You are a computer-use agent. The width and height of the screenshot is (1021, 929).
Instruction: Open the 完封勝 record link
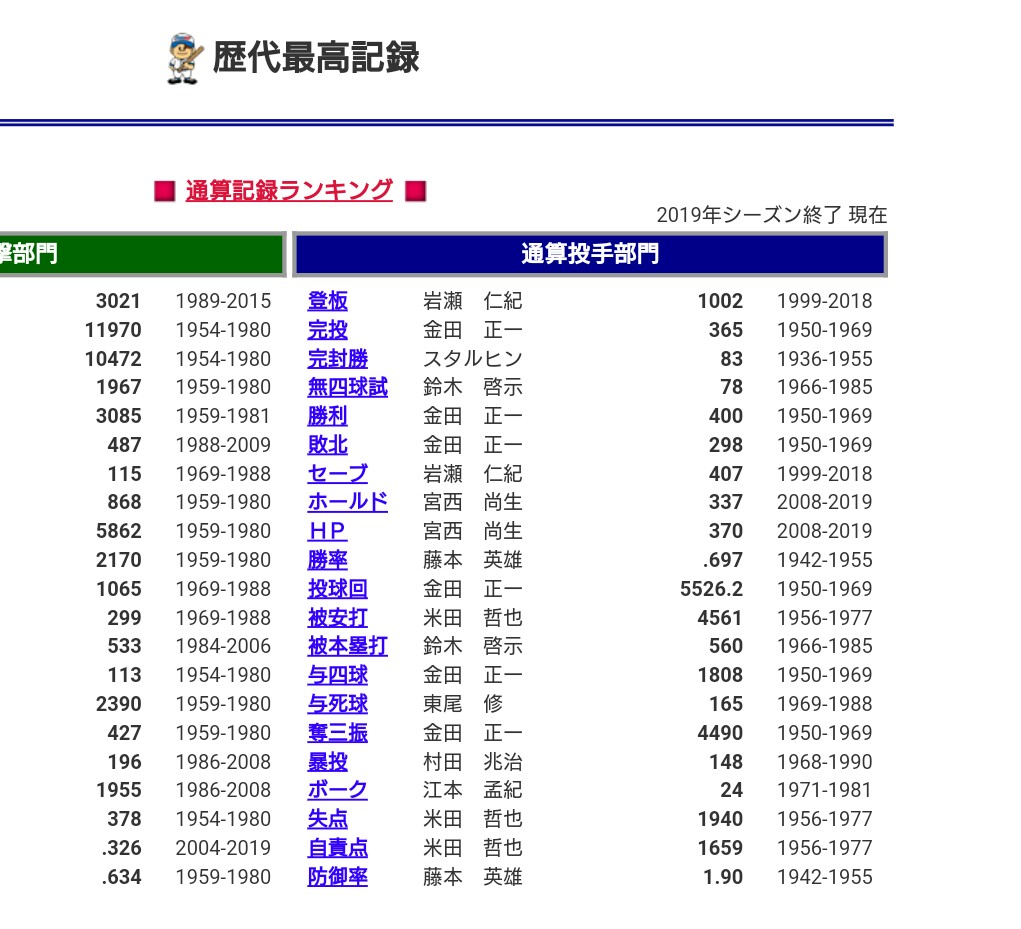[338, 359]
